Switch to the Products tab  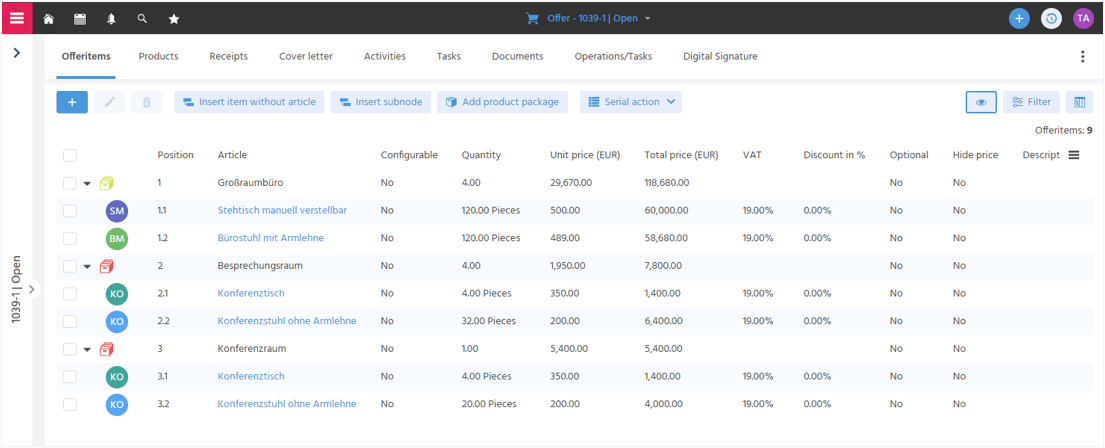159,56
